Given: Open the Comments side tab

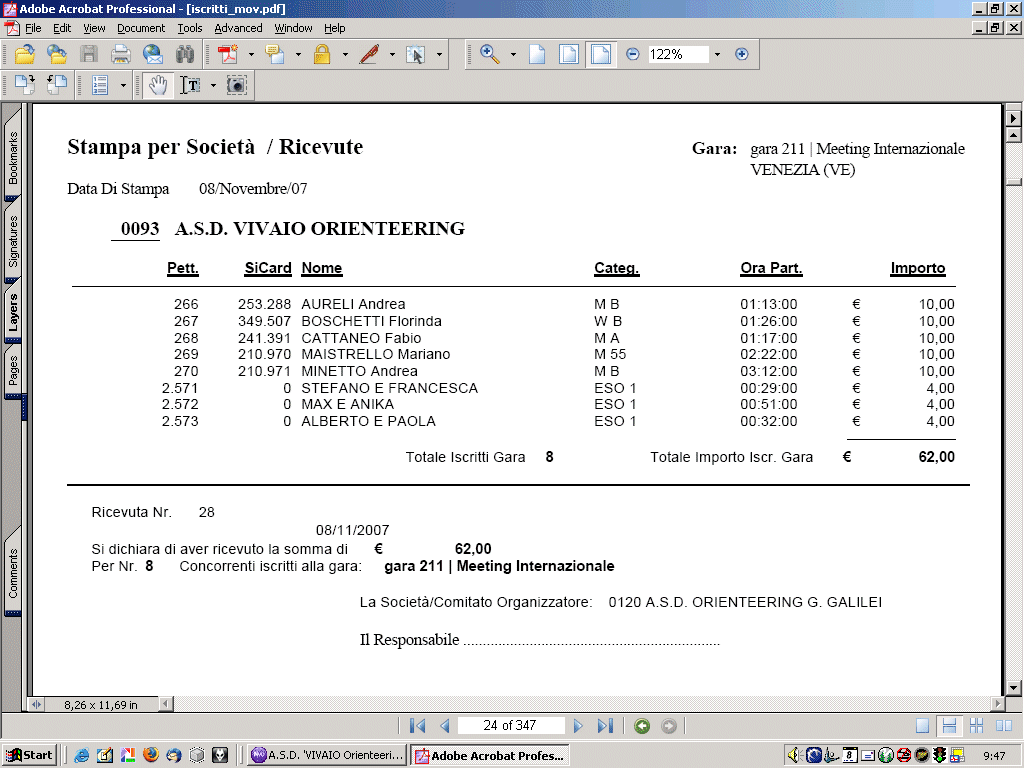Looking at the screenshot, I should 13,573.
